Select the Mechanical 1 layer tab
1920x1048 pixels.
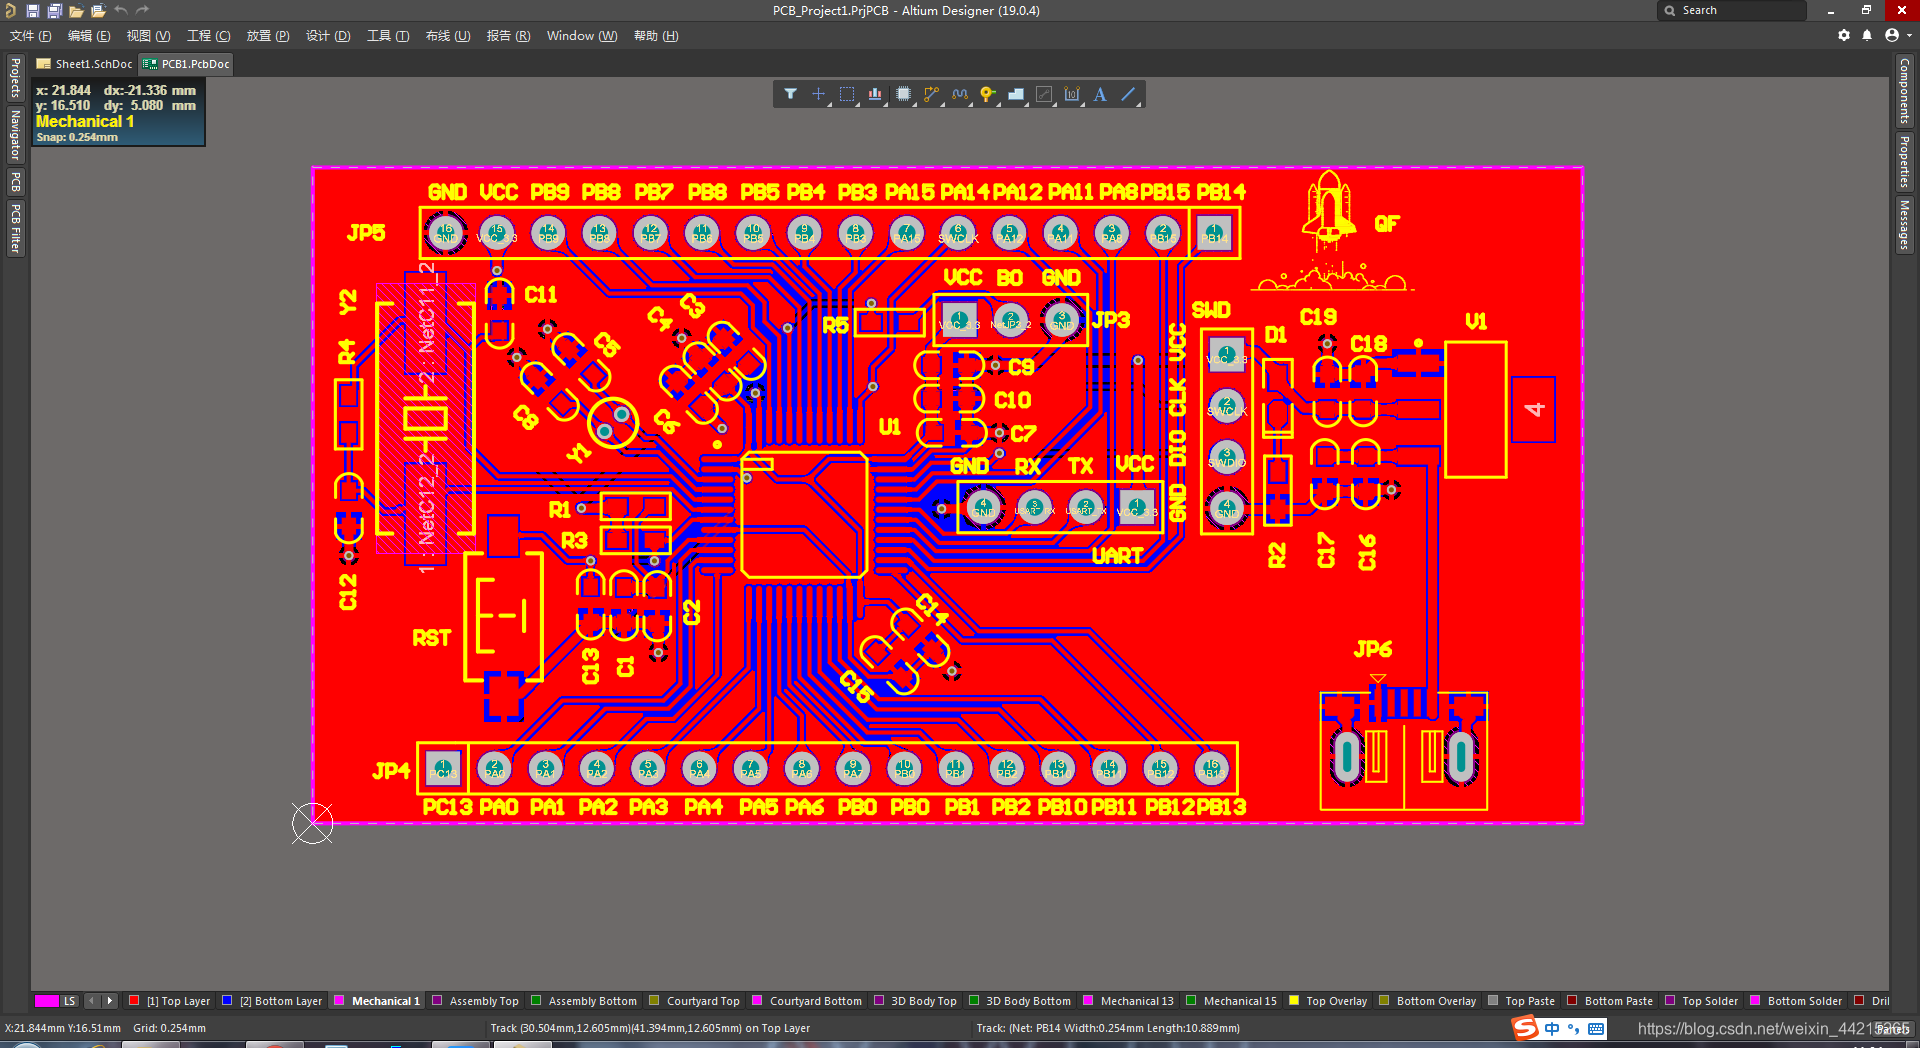pyautogui.click(x=377, y=1001)
